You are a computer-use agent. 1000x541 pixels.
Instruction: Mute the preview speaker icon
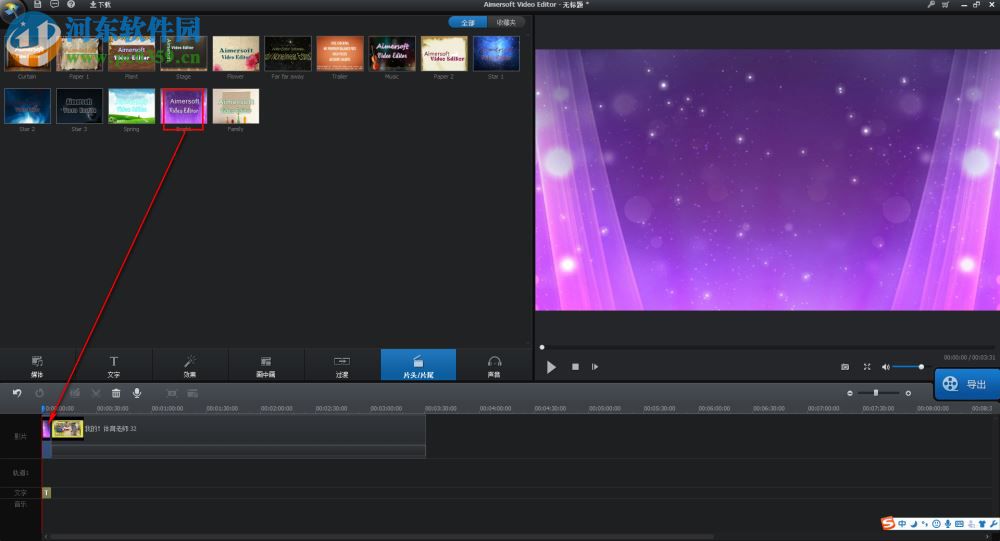tap(885, 367)
